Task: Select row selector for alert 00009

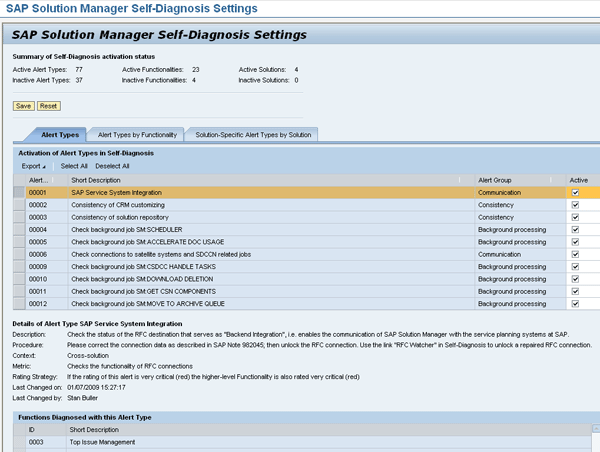Action: pyautogui.click(x=19, y=267)
